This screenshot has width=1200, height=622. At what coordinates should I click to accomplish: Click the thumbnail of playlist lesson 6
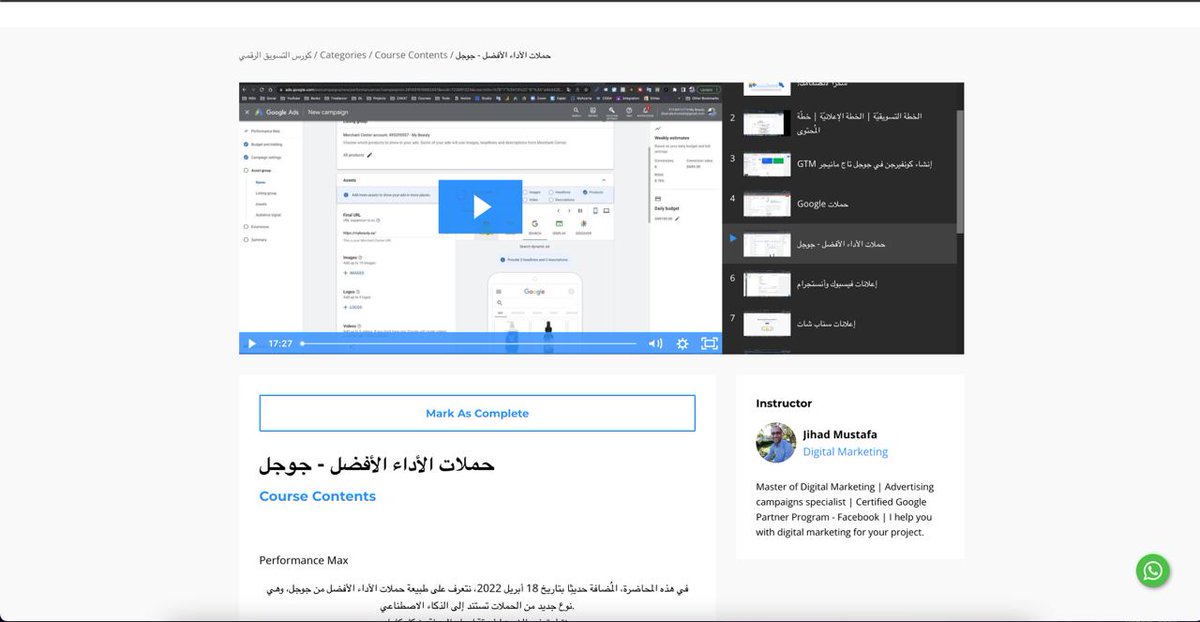767,284
